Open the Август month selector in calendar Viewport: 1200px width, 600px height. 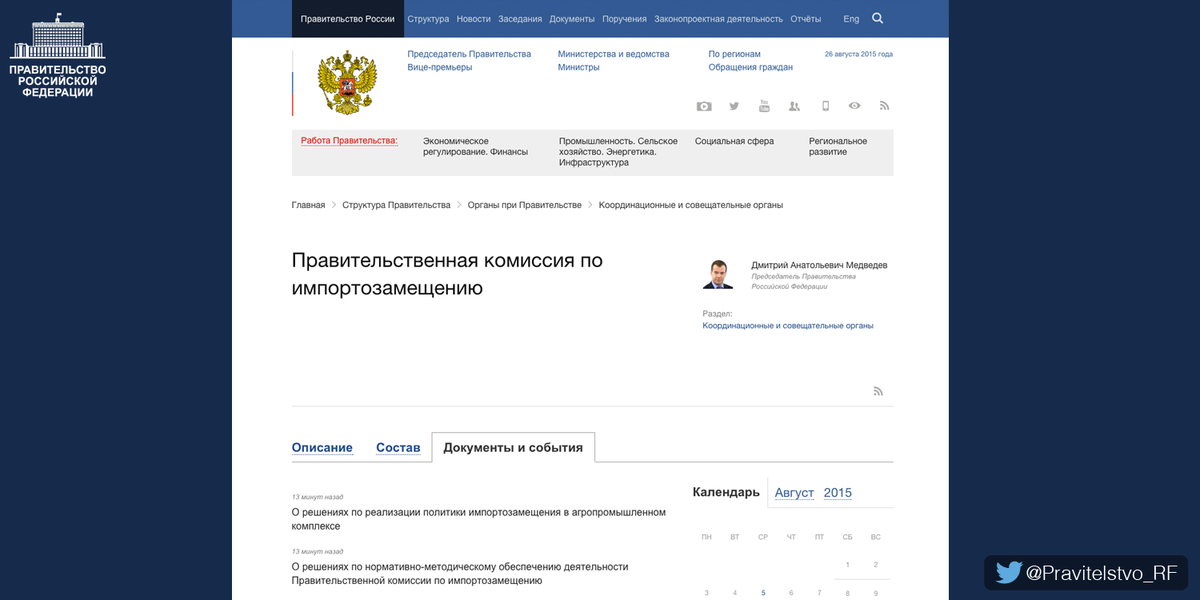pos(794,493)
